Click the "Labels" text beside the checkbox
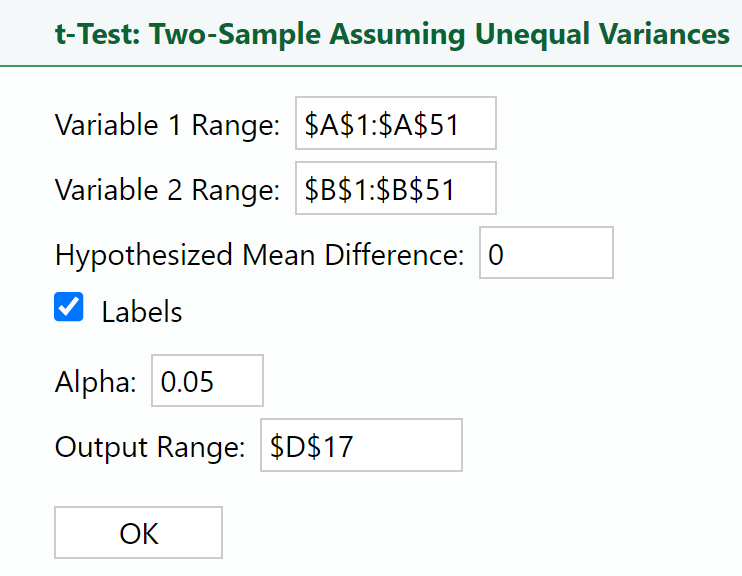The height and width of the screenshot is (576, 742). [142, 312]
